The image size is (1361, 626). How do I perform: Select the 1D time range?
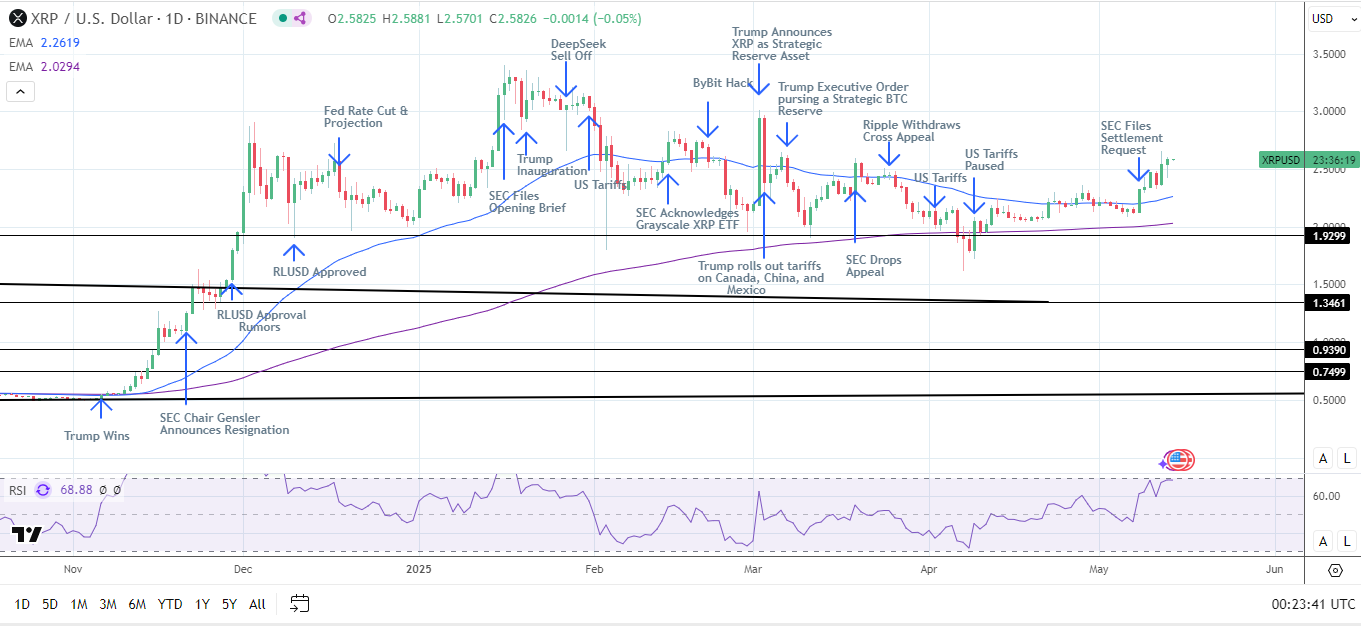coord(22,604)
